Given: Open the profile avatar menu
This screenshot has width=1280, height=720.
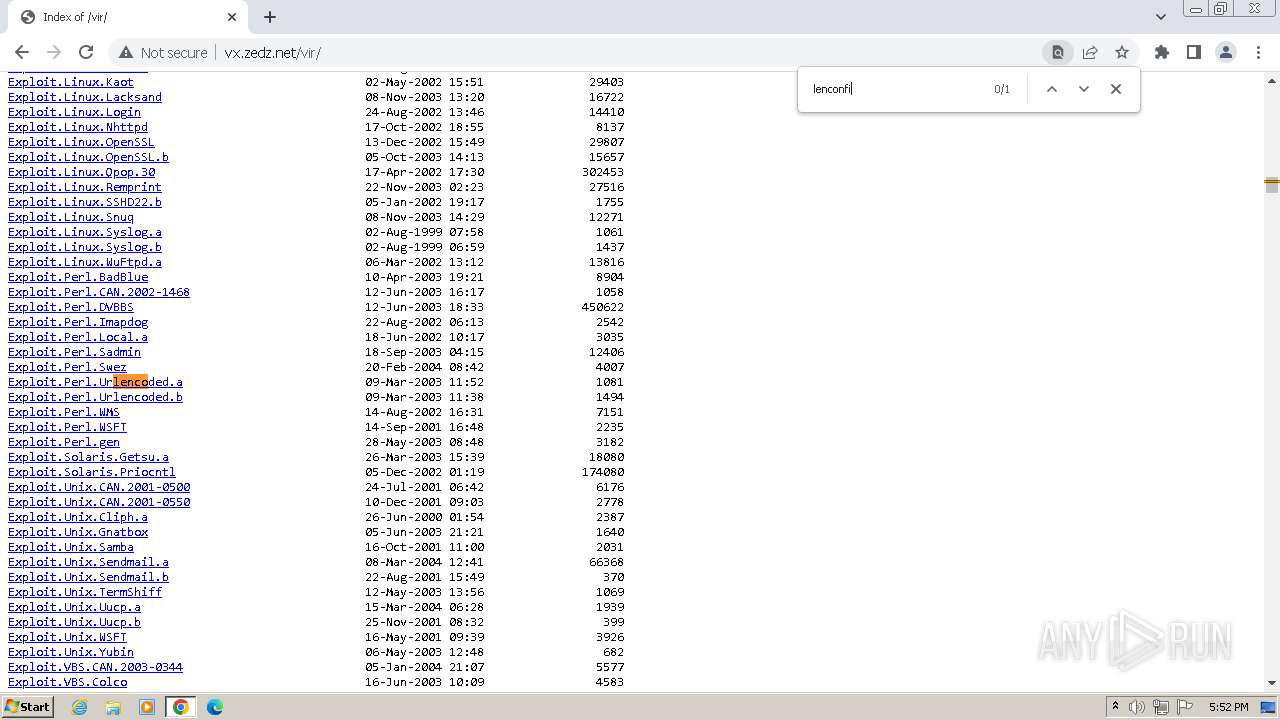Looking at the screenshot, I should click(1225, 52).
